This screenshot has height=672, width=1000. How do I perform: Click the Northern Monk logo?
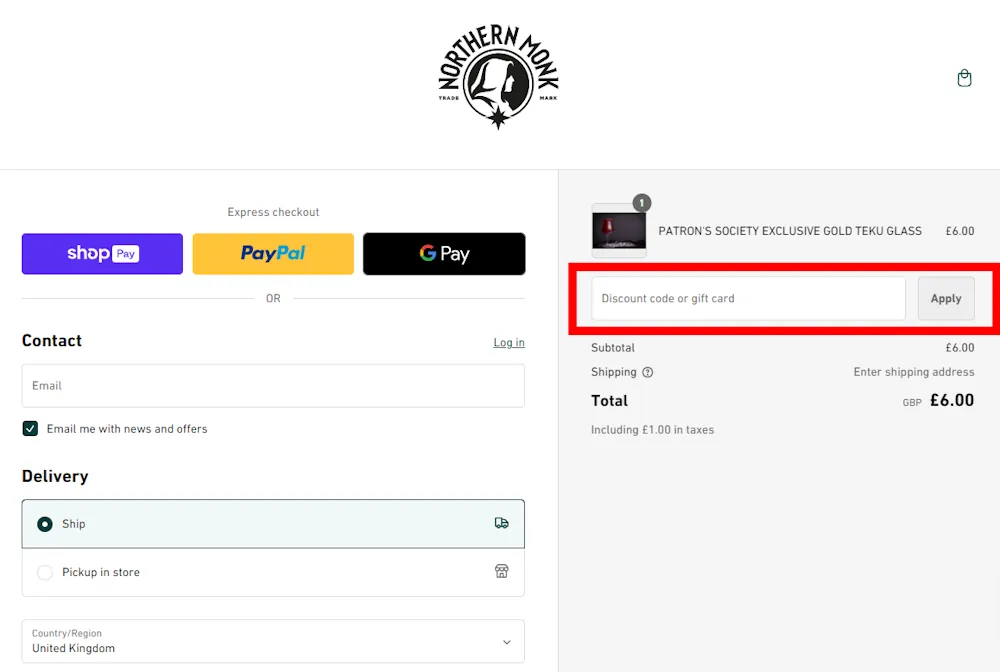(x=498, y=77)
